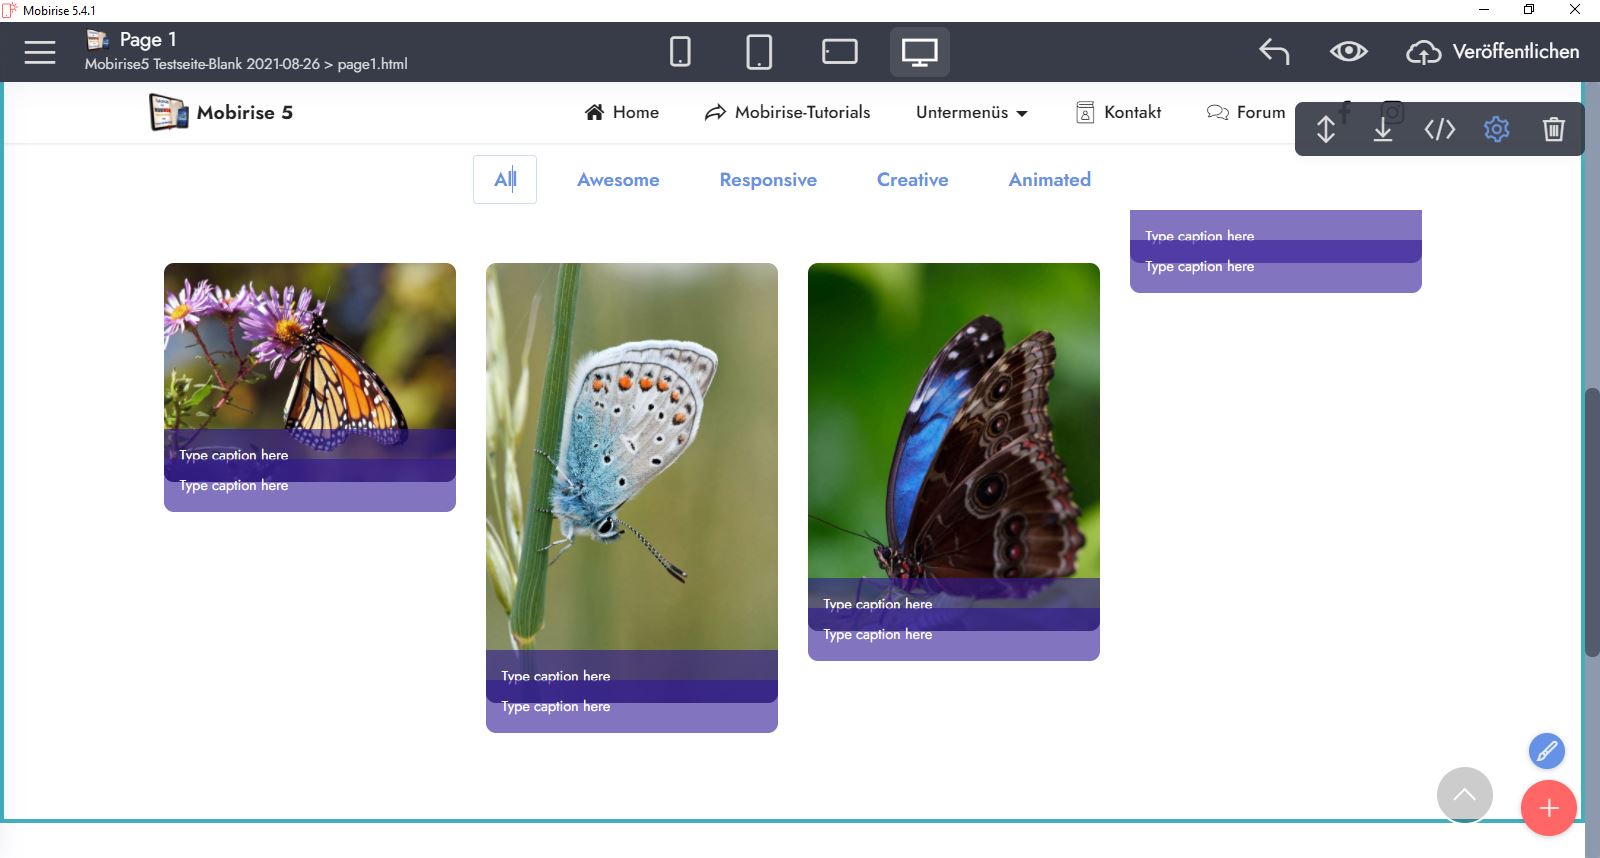Viewport: 1600px width, 858px height.
Task: Select the Awesome gallery filter tab
Action: click(618, 180)
